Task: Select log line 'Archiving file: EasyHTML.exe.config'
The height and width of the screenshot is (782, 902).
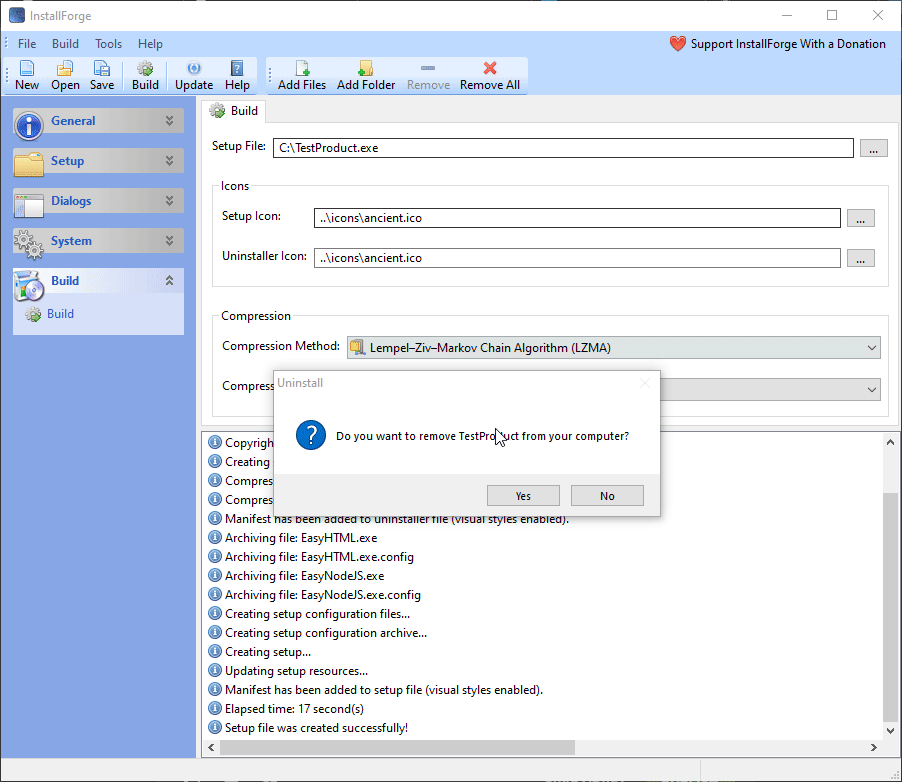Action: pyautogui.click(x=319, y=557)
